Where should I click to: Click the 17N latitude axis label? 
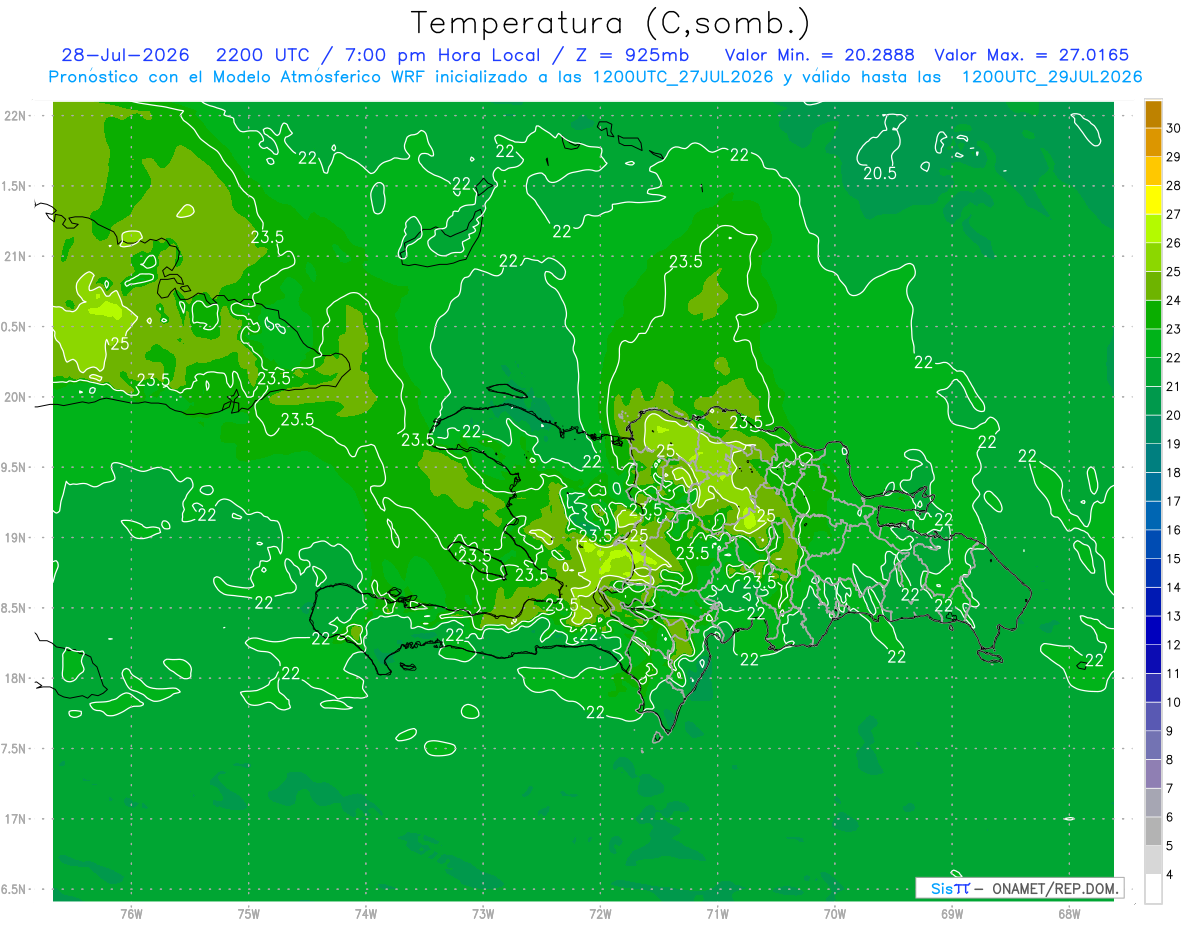15,819
